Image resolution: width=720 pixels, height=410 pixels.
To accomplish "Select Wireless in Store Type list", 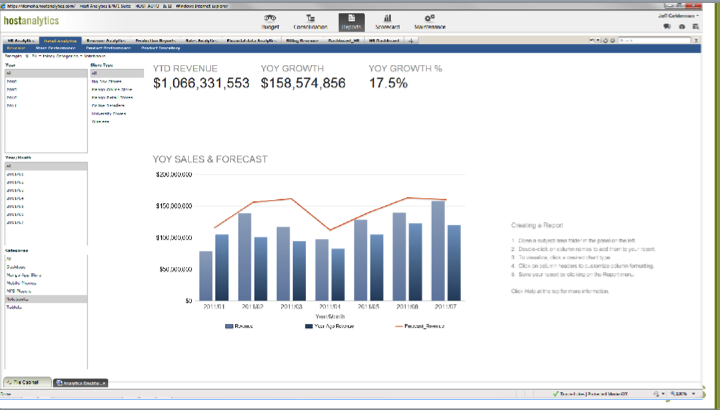I will pyautogui.click(x=100, y=122).
